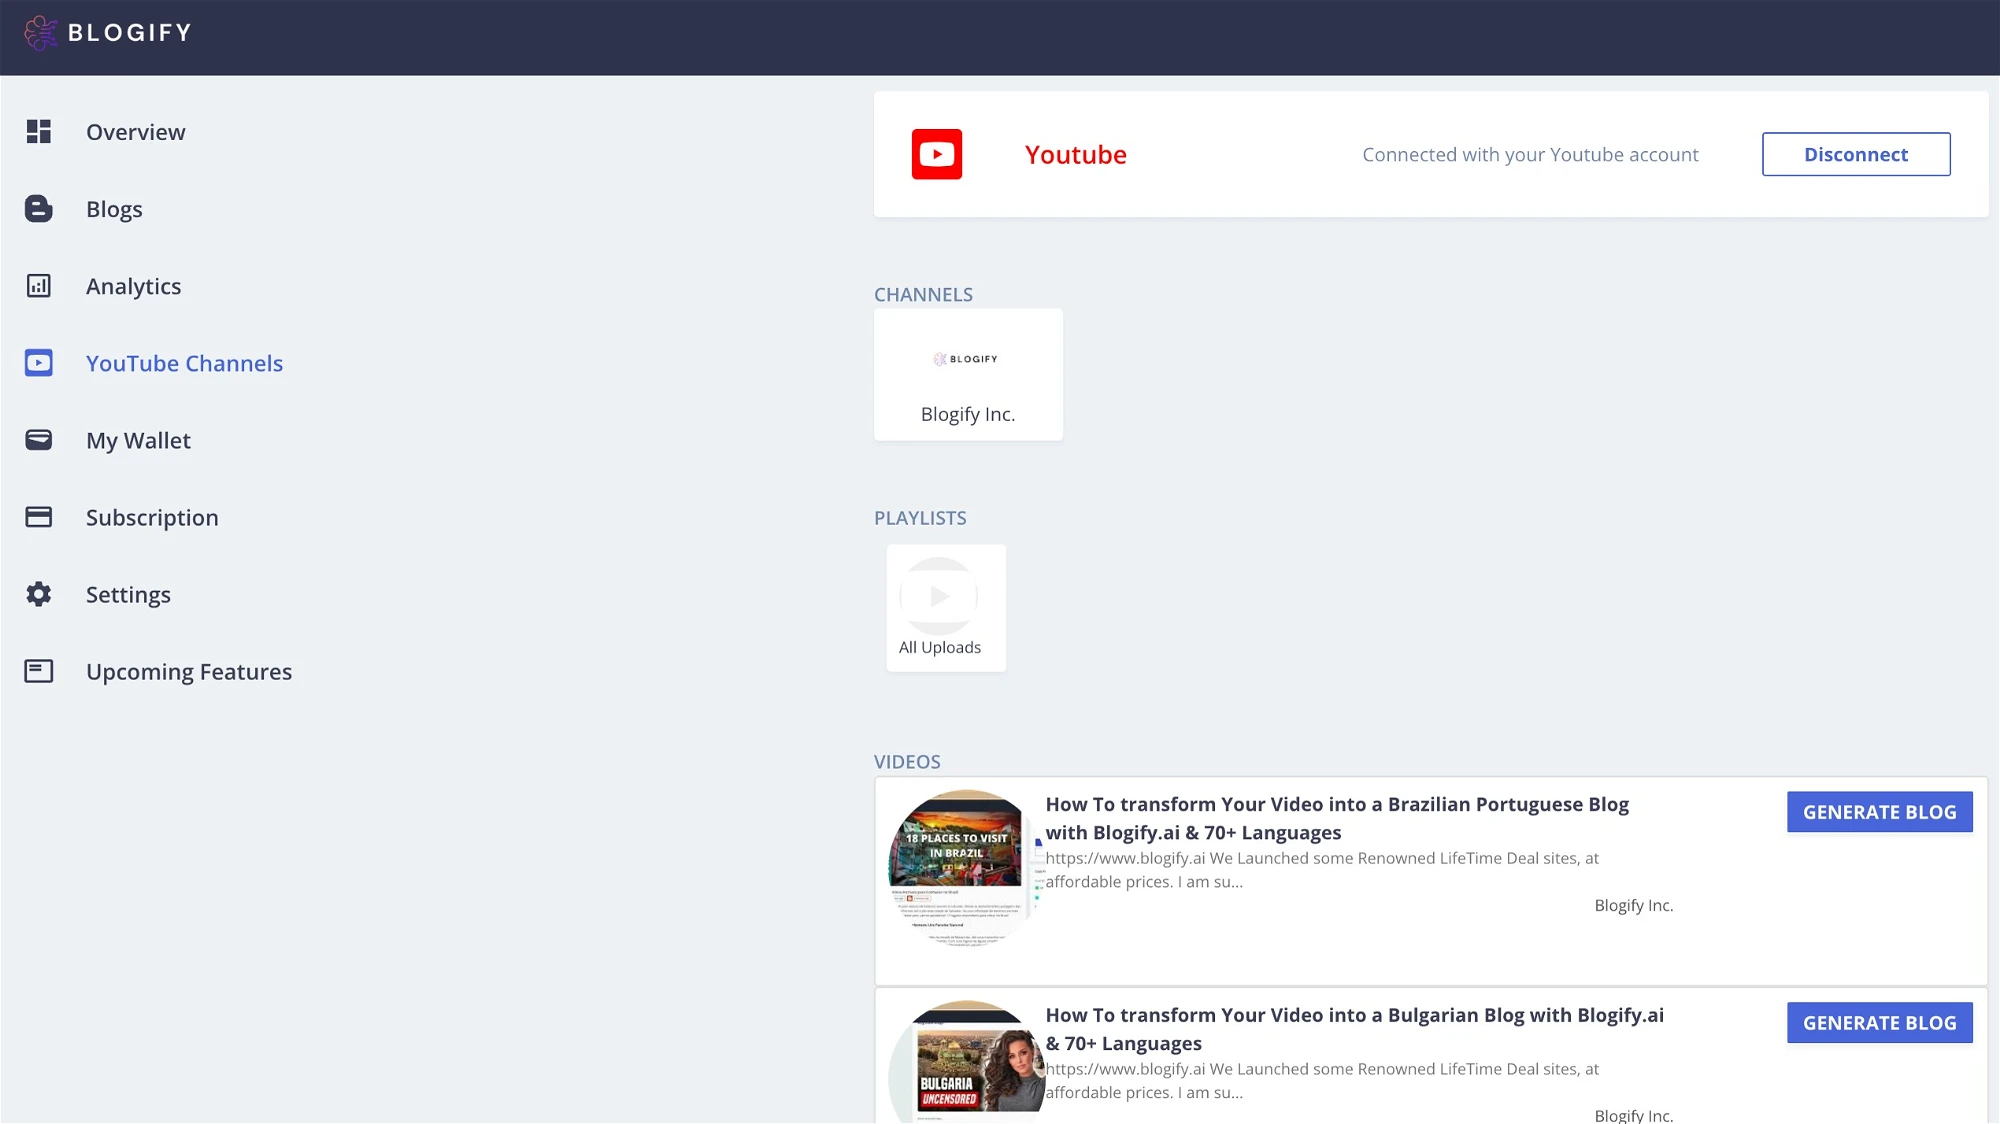Navigate to the Subscription page

(x=152, y=517)
